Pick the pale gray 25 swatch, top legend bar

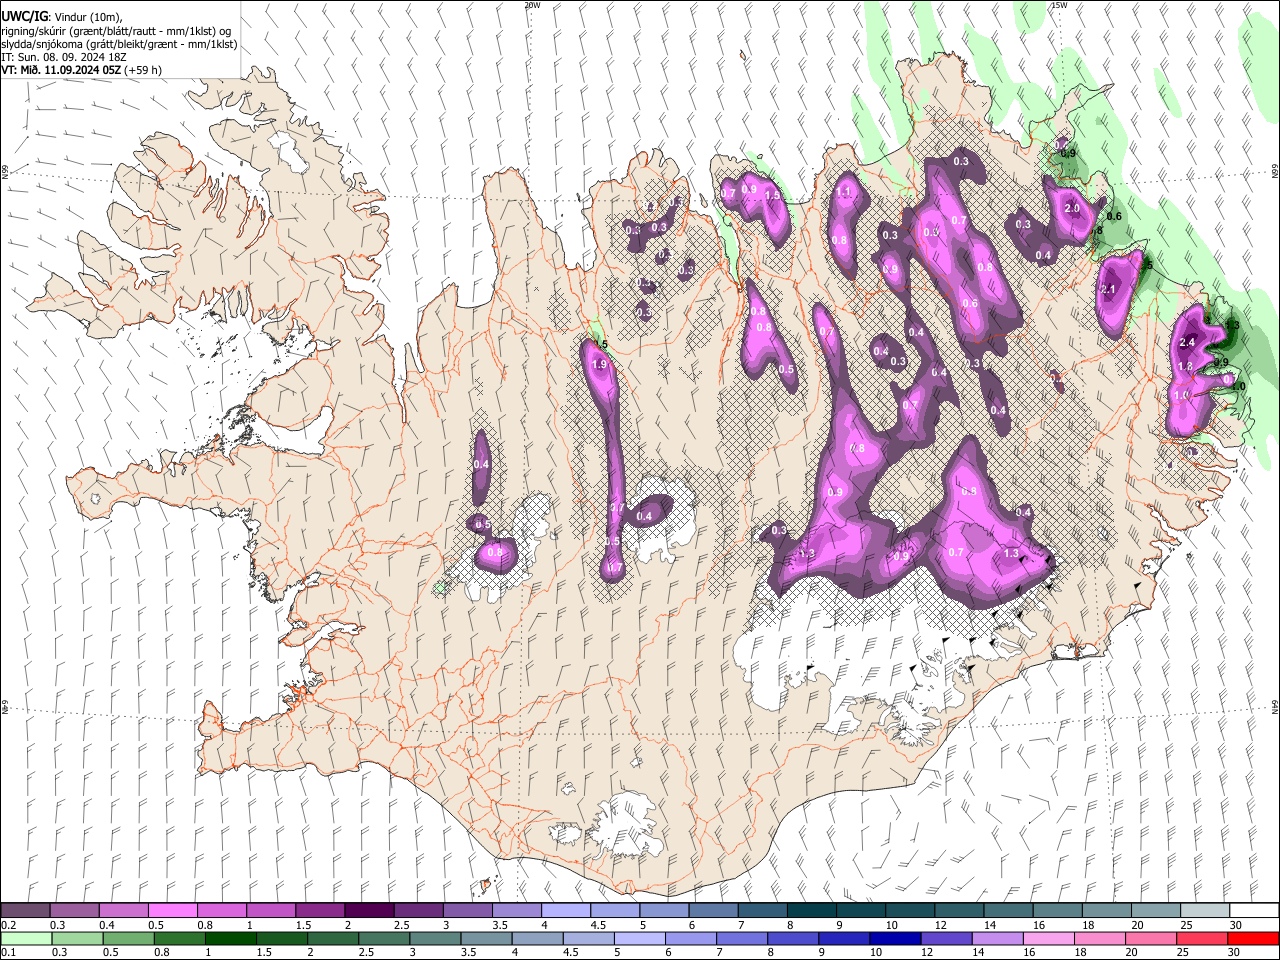[x=1204, y=911]
